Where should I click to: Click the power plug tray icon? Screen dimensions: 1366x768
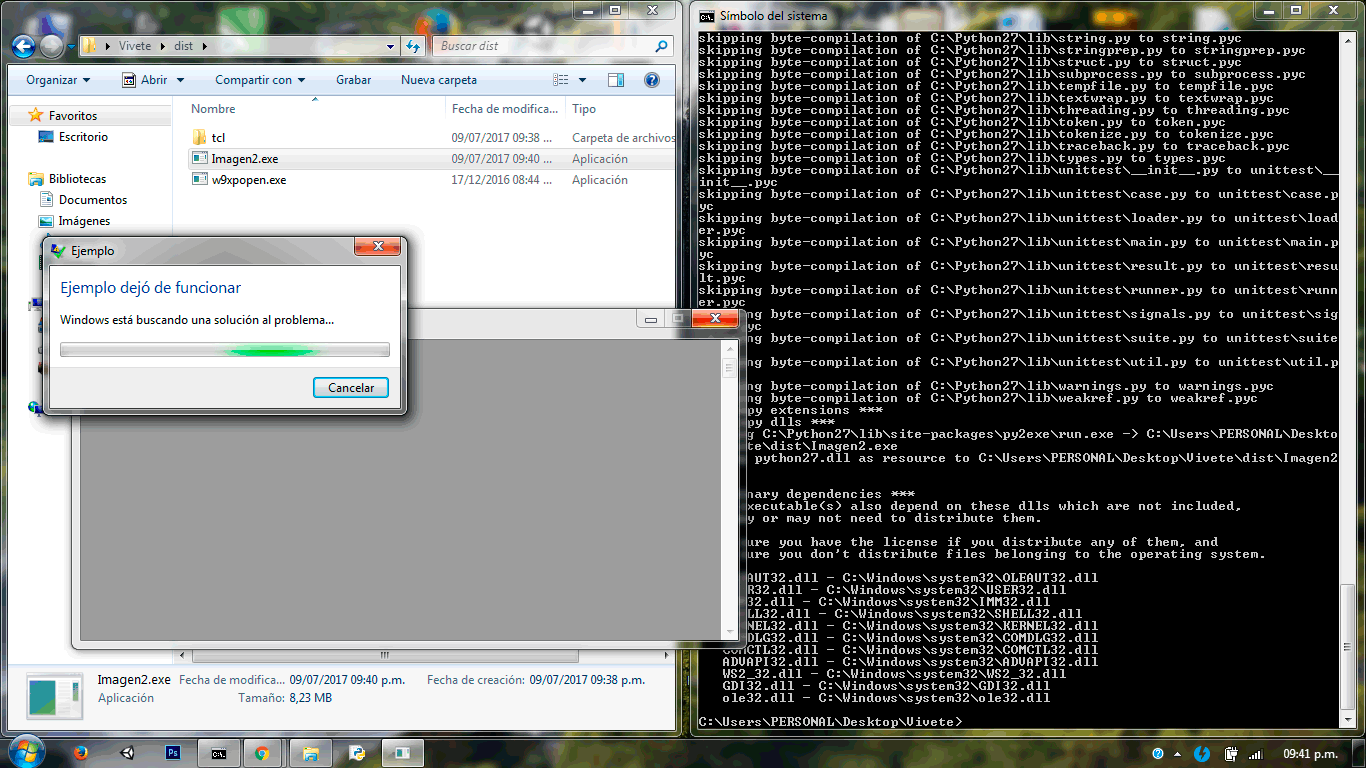1231,753
